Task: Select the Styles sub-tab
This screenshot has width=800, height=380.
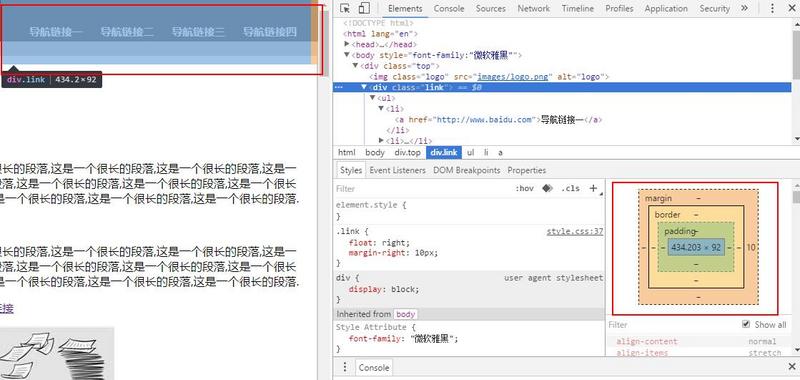Action: [x=351, y=170]
